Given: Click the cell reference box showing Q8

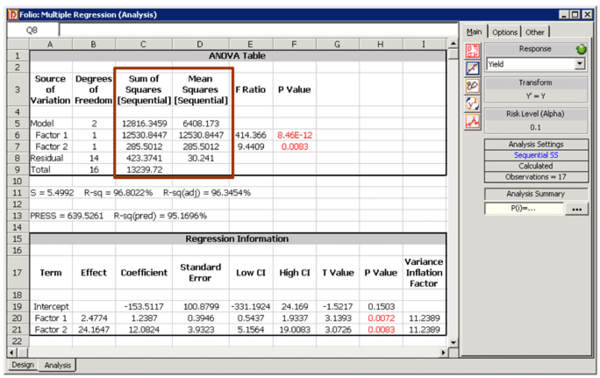Looking at the screenshot, I should (33, 30).
